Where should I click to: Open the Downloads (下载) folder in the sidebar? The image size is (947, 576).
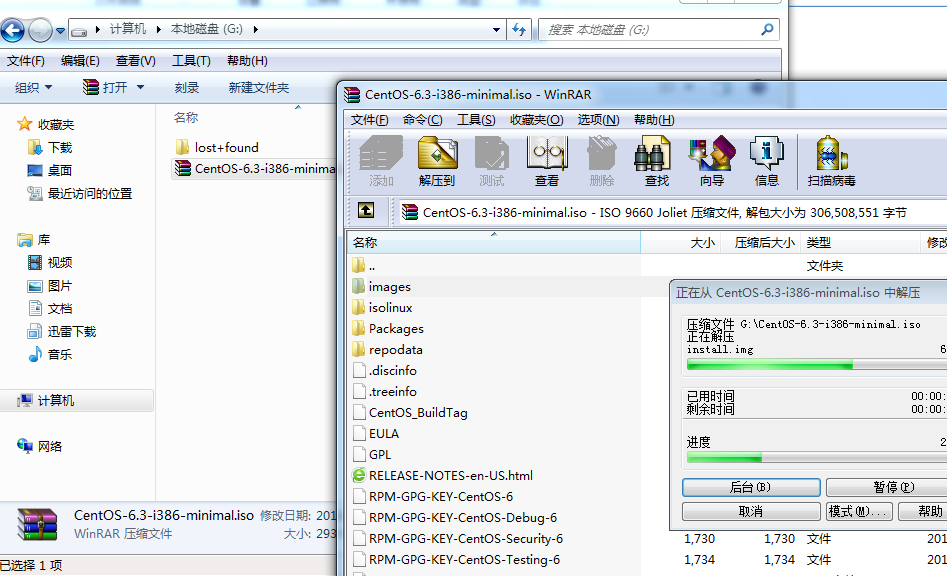[50, 147]
